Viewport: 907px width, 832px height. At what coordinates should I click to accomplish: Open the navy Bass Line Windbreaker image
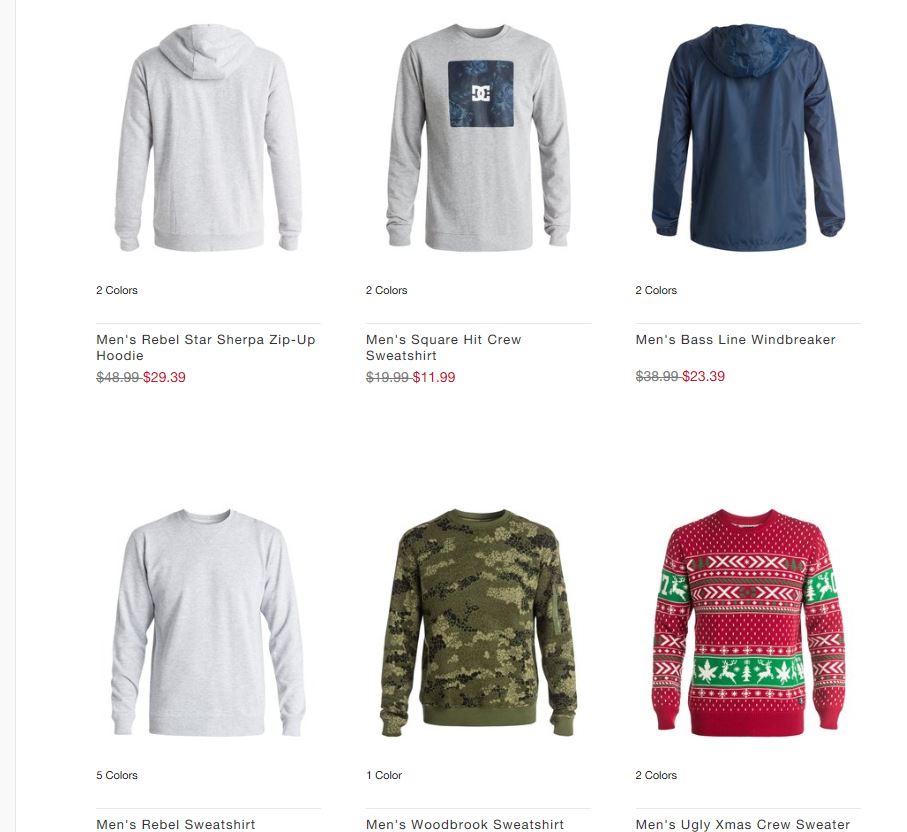(749, 138)
